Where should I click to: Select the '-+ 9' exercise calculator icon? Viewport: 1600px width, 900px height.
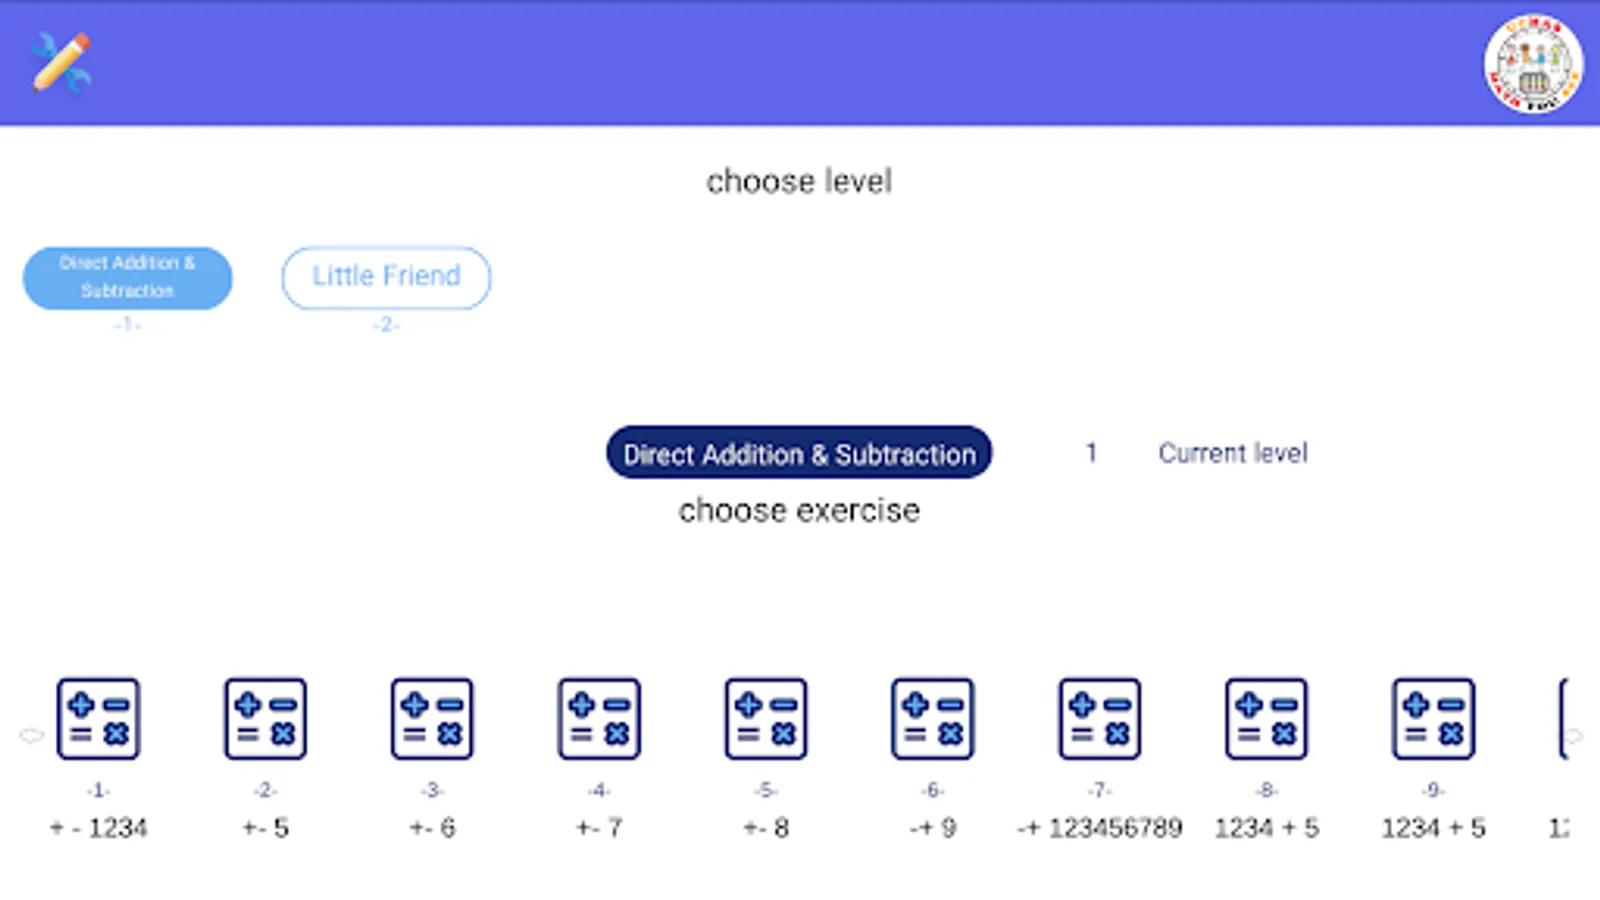tap(932, 718)
